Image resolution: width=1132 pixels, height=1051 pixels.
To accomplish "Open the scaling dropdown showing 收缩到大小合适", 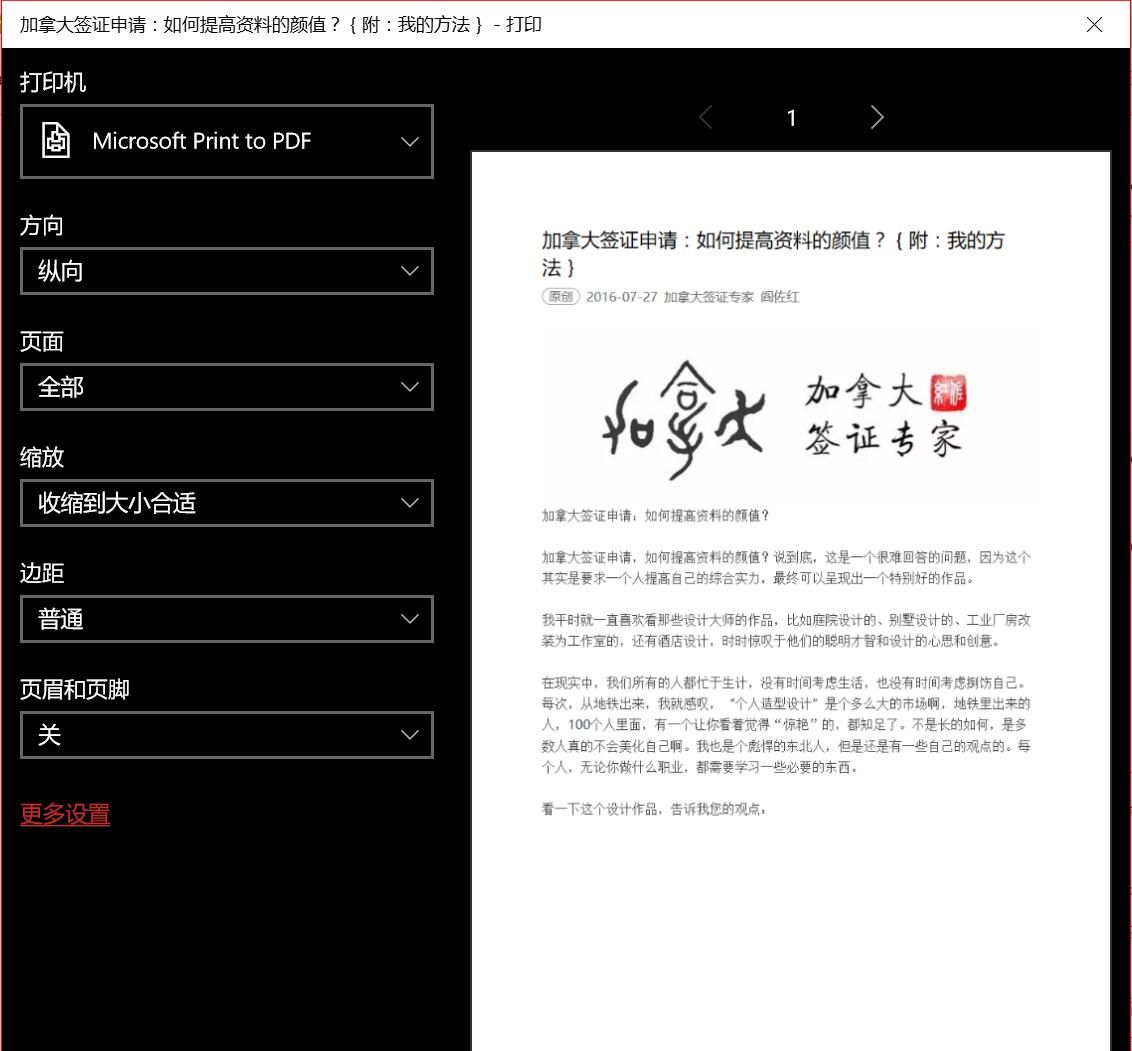I will [x=227, y=503].
